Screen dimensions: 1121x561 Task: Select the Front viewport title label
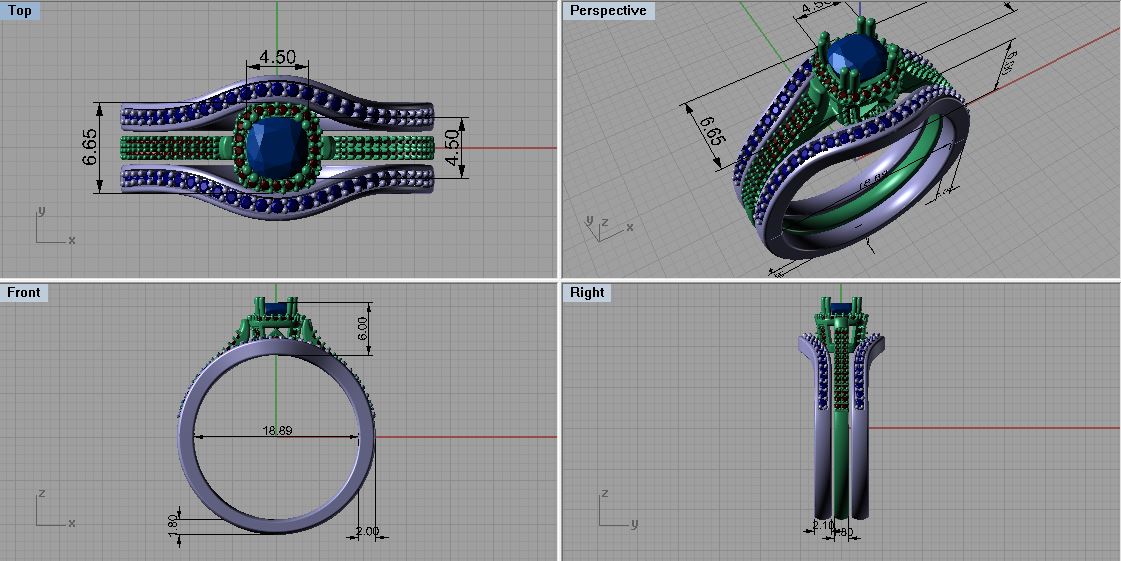coord(24,292)
